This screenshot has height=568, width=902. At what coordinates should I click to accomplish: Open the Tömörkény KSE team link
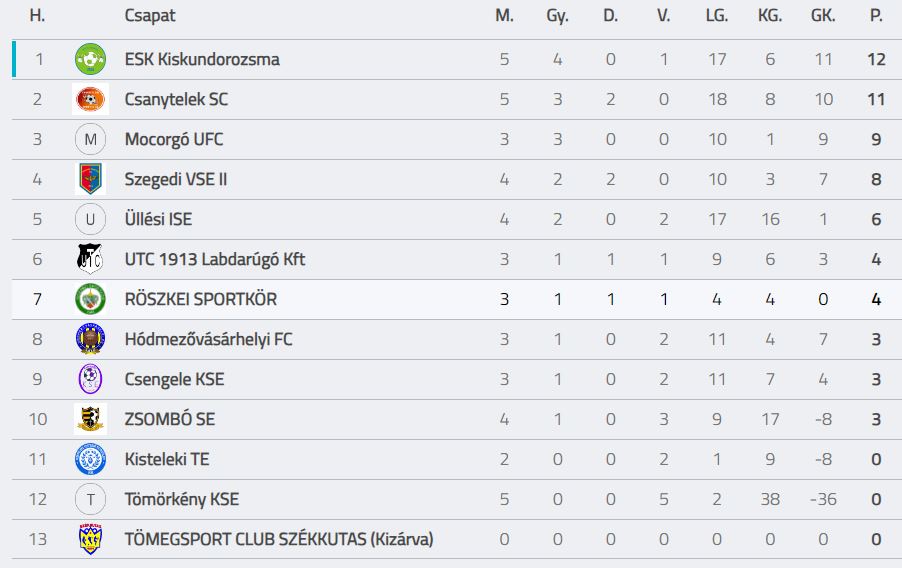[x=182, y=500]
